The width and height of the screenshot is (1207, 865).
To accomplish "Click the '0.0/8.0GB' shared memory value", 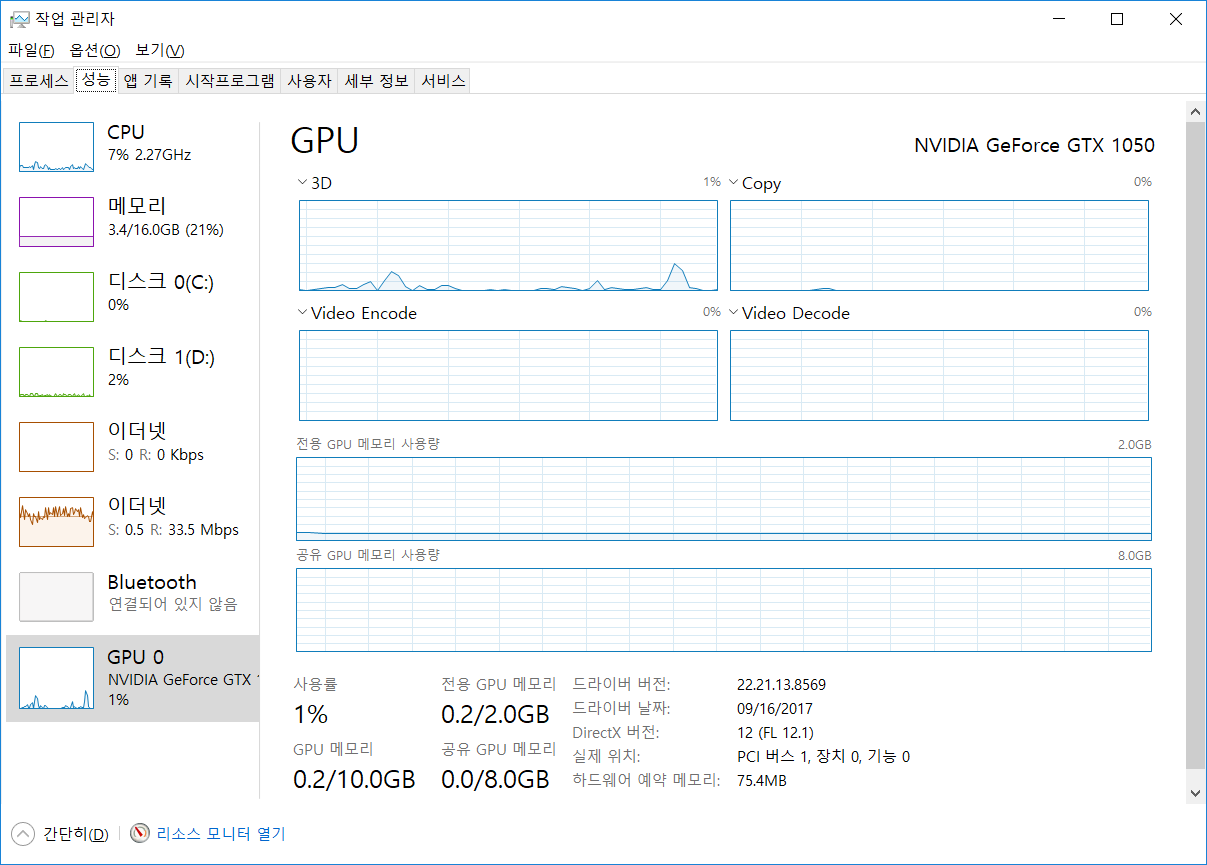I will click(495, 779).
